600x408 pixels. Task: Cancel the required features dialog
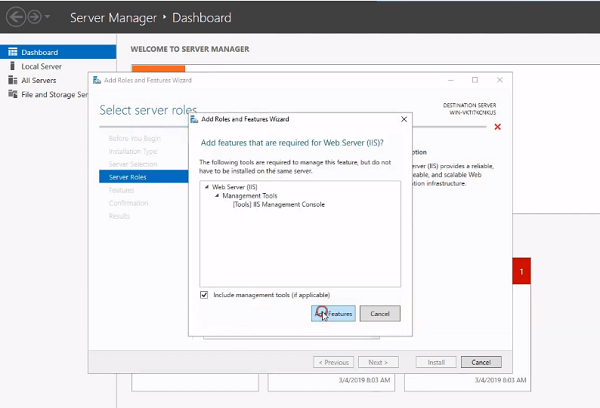coord(380,313)
